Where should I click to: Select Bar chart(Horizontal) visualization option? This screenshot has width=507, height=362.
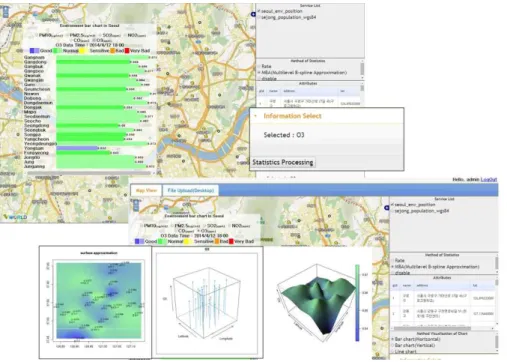tap(392, 339)
